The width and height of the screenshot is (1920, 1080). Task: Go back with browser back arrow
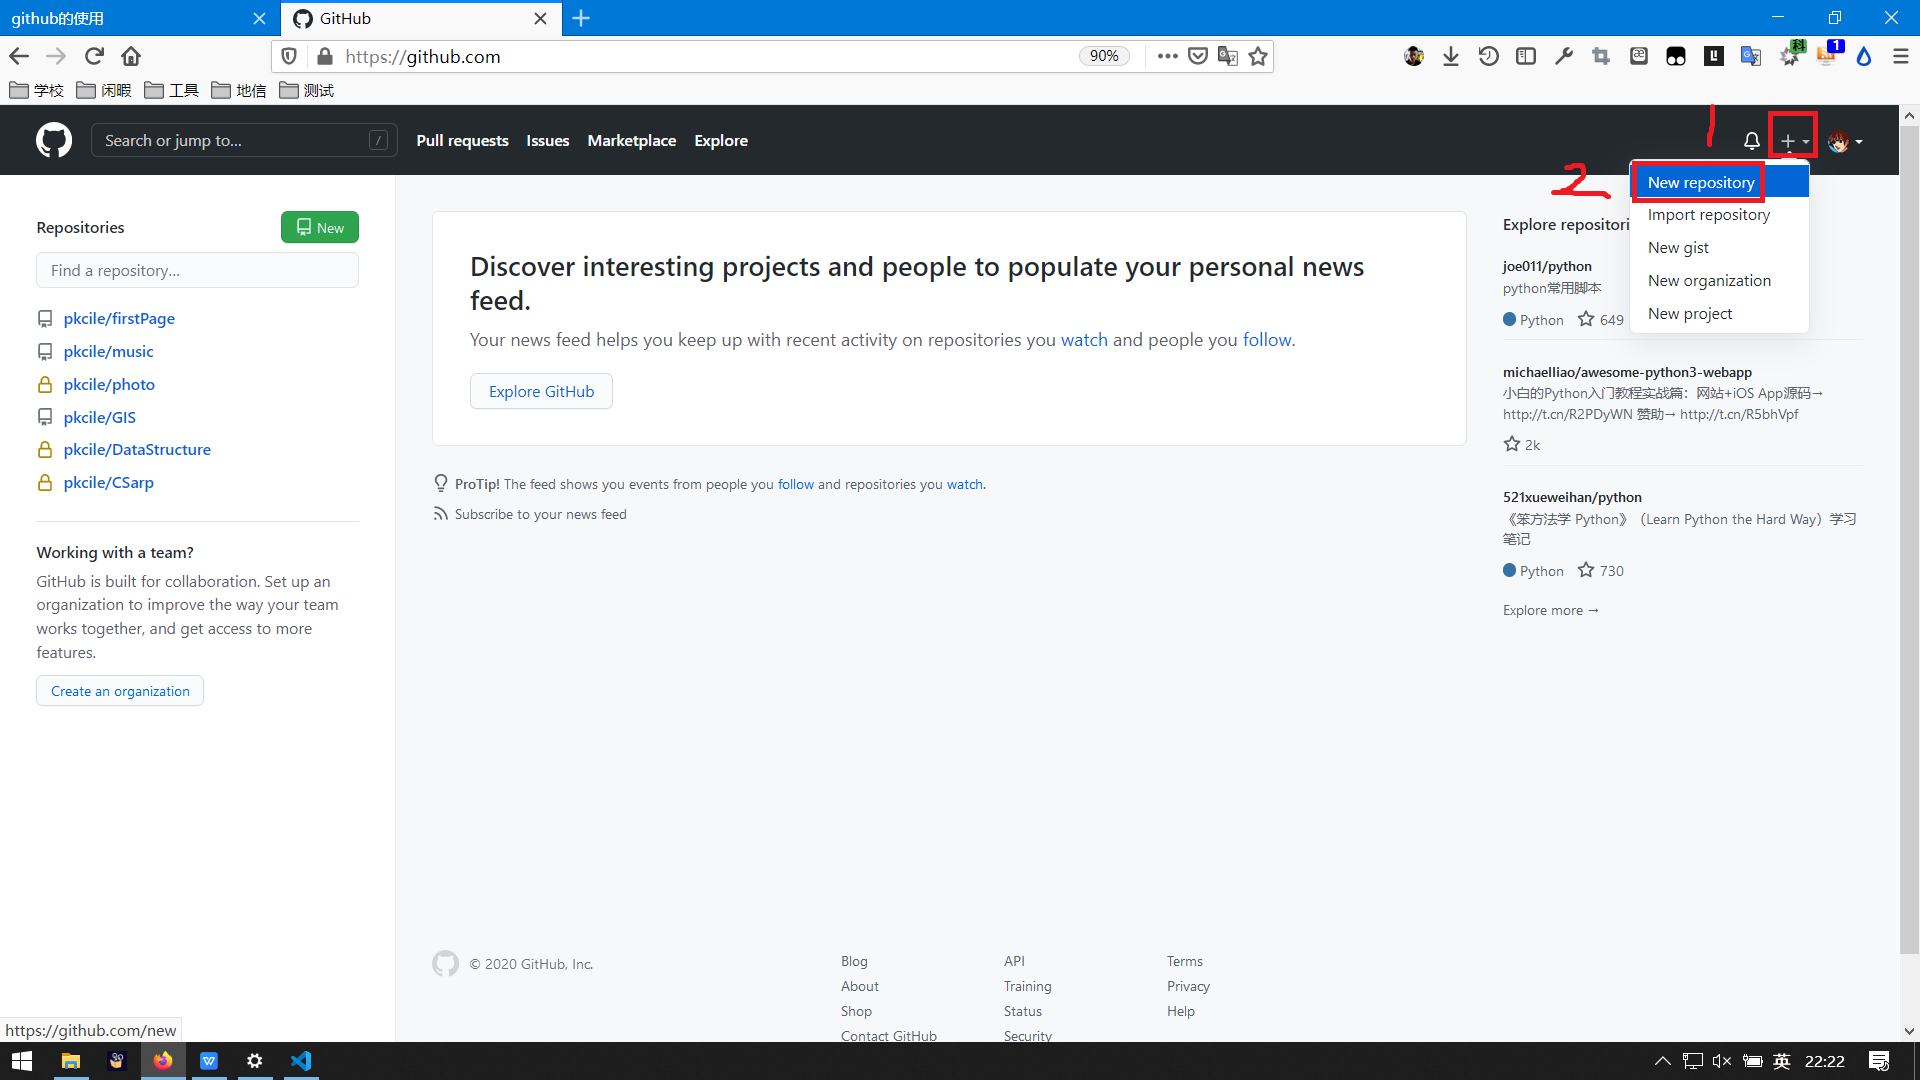[x=19, y=56]
